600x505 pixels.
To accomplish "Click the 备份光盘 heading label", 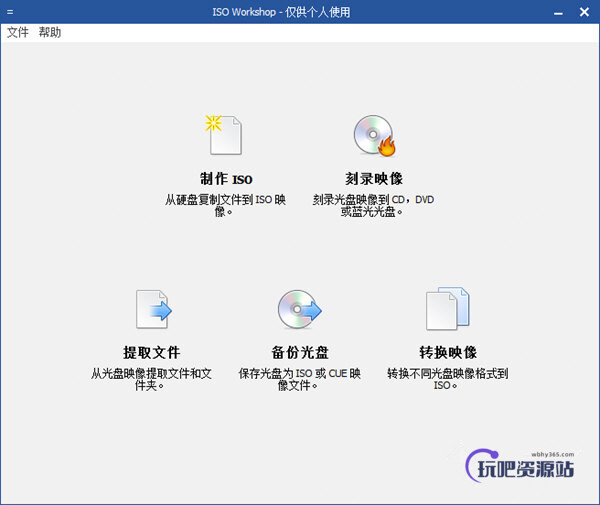I will click(300, 352).
